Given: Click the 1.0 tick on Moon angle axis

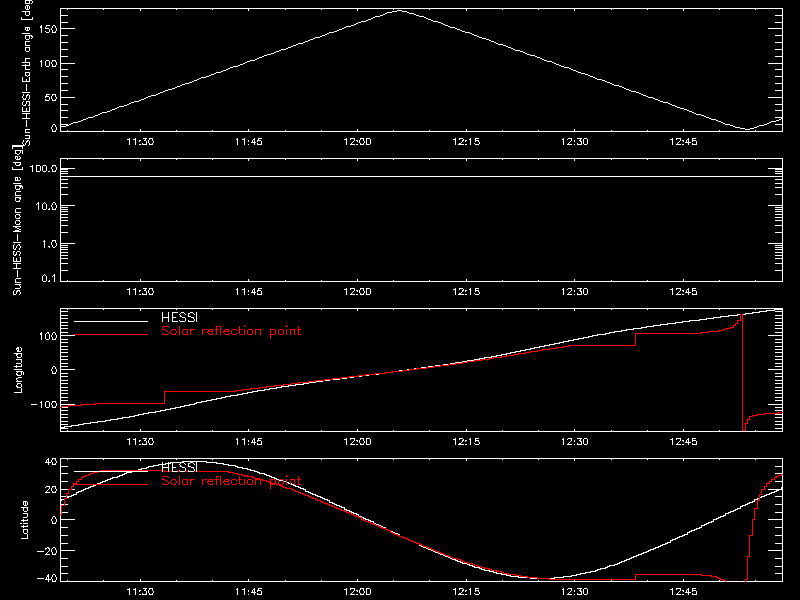Looking at the screenshot, I should (49, 244).
